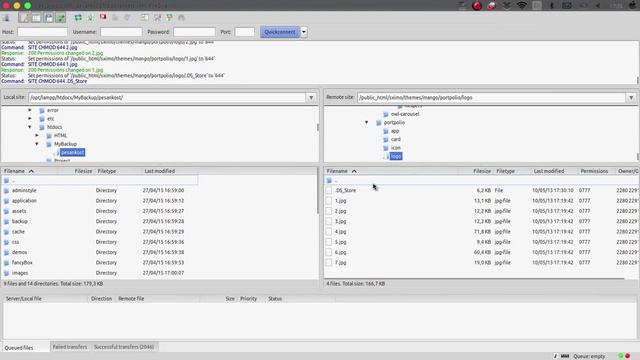The width and height of the screenshot is (640, 360).
Task: Open the Quickconnect history dropdown arrow
Action: pyautogui.click(x=304, y=32)
